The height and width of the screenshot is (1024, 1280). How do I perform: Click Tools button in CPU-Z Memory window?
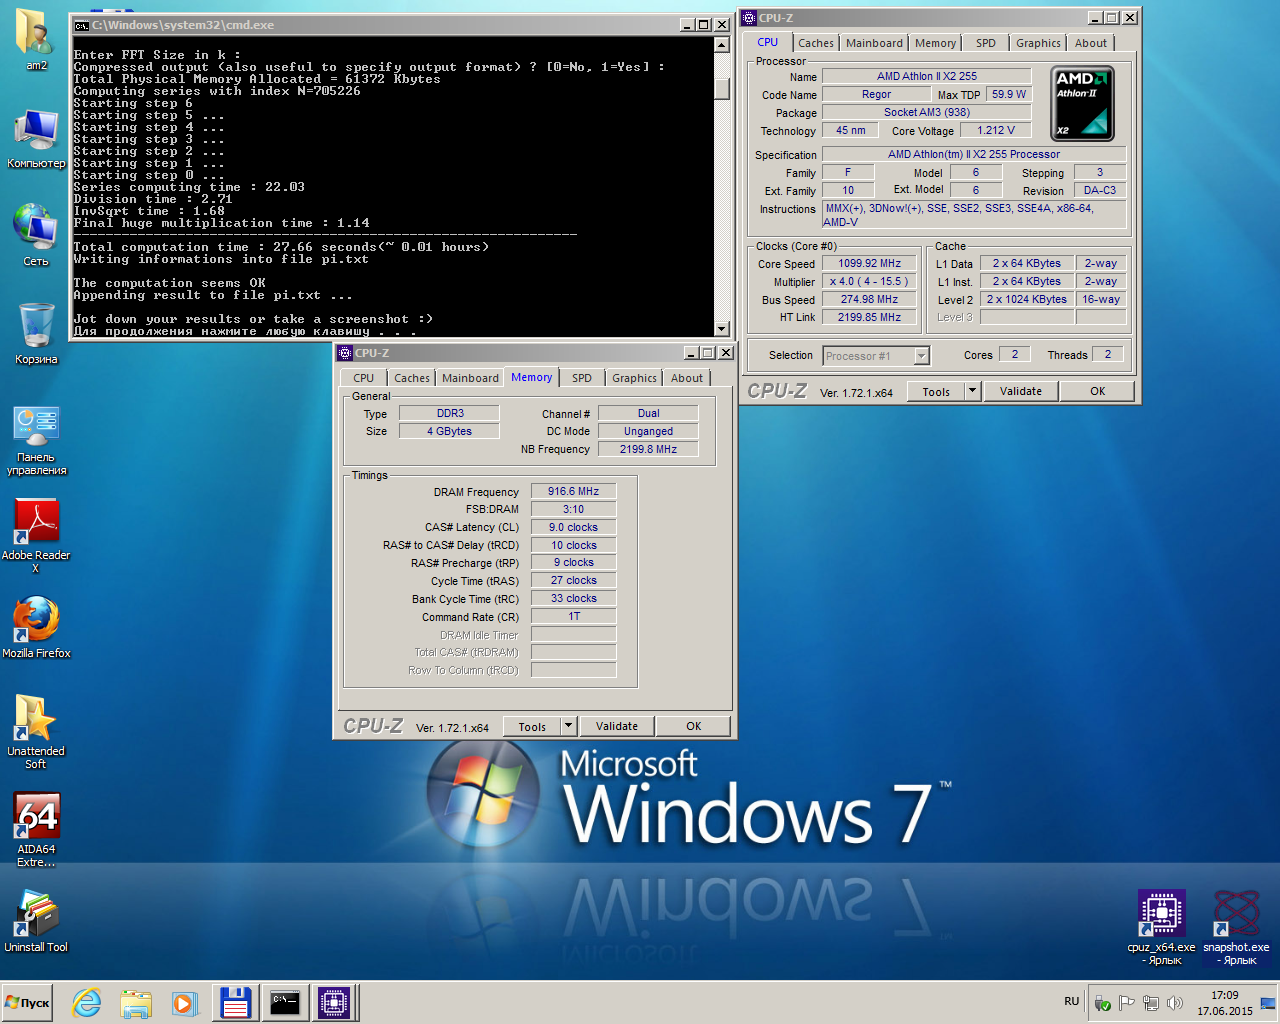(x=532, y=727)
